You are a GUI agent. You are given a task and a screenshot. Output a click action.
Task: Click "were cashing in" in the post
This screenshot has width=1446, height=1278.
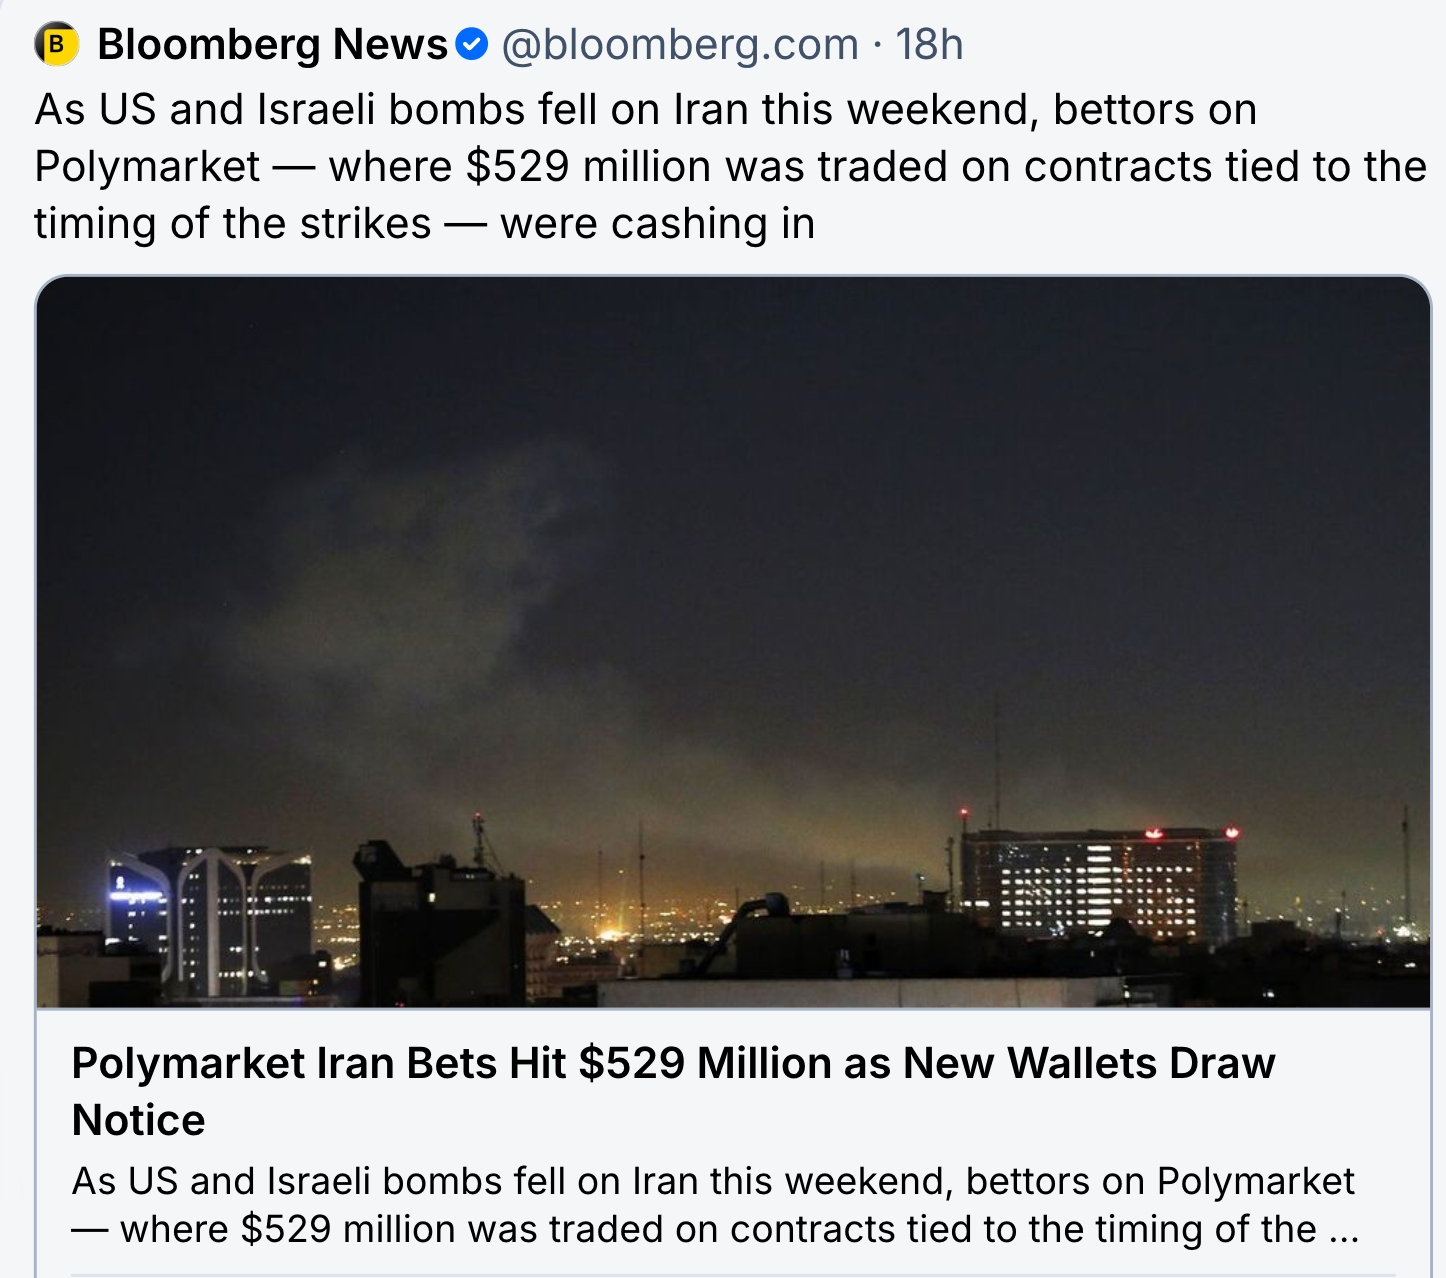[x=657, y=223]
